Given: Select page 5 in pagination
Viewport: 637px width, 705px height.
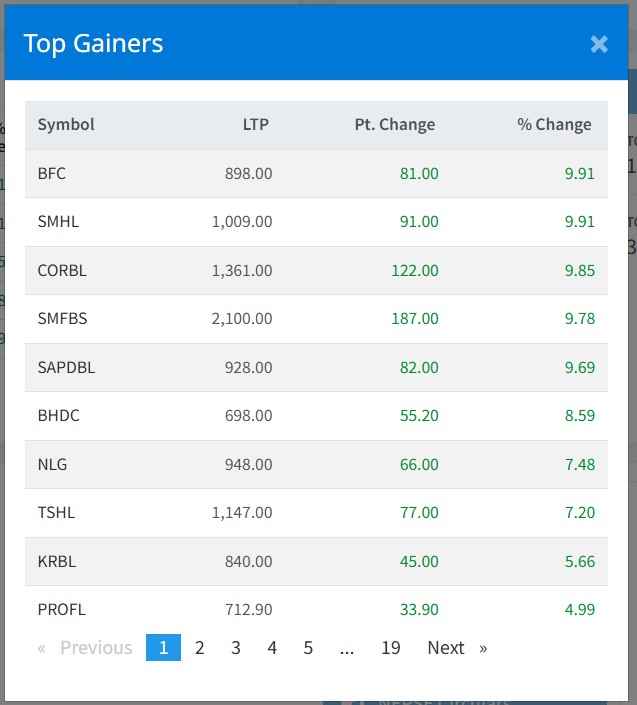Looking at the screenshot, I should (x=308, y=648).
